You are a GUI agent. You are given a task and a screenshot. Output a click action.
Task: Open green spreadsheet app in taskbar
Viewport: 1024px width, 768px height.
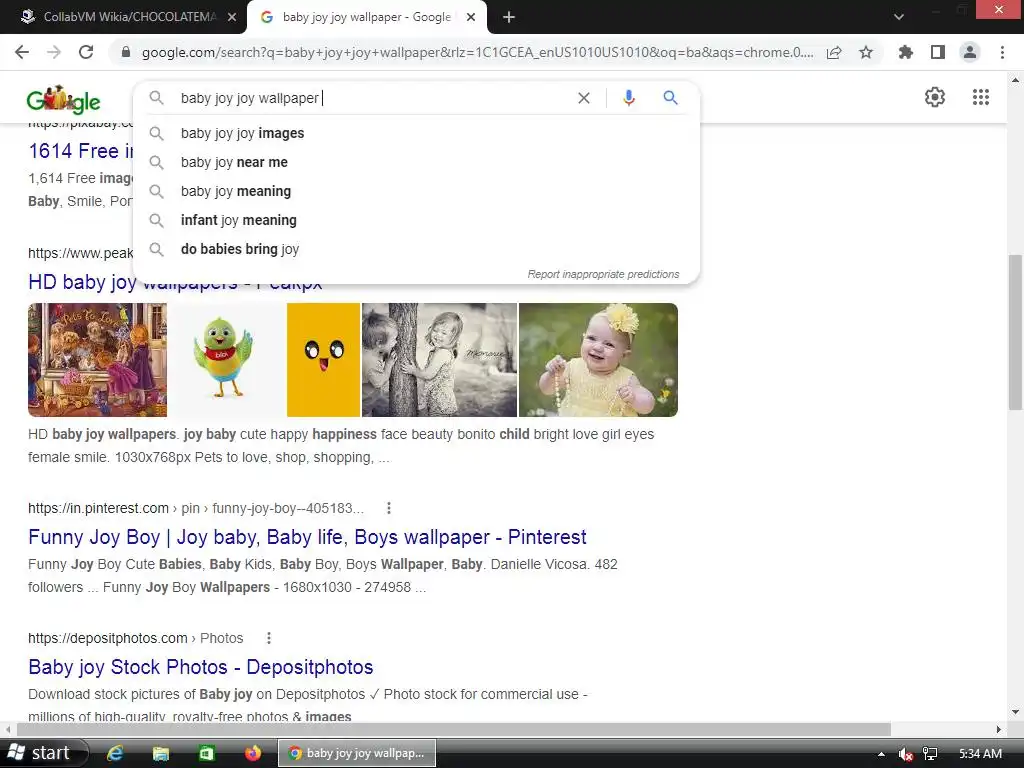pyautogui.click(x=206, y=753)
